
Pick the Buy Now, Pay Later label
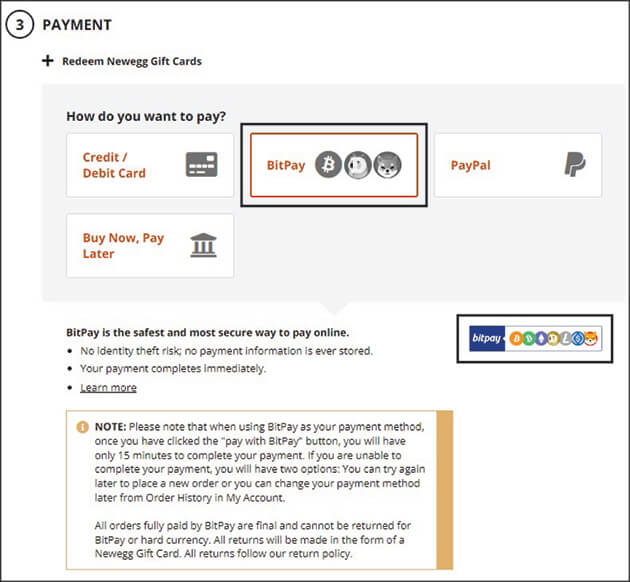coord(123,245)
